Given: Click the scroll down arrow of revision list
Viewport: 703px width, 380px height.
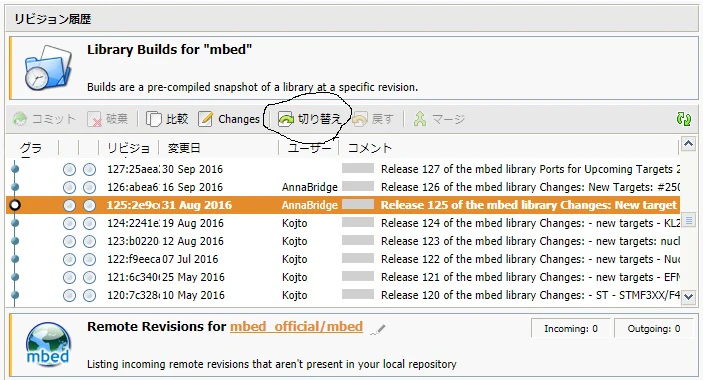Looking at the screenshot, I should pyautogui.click(x=689, y=296).
